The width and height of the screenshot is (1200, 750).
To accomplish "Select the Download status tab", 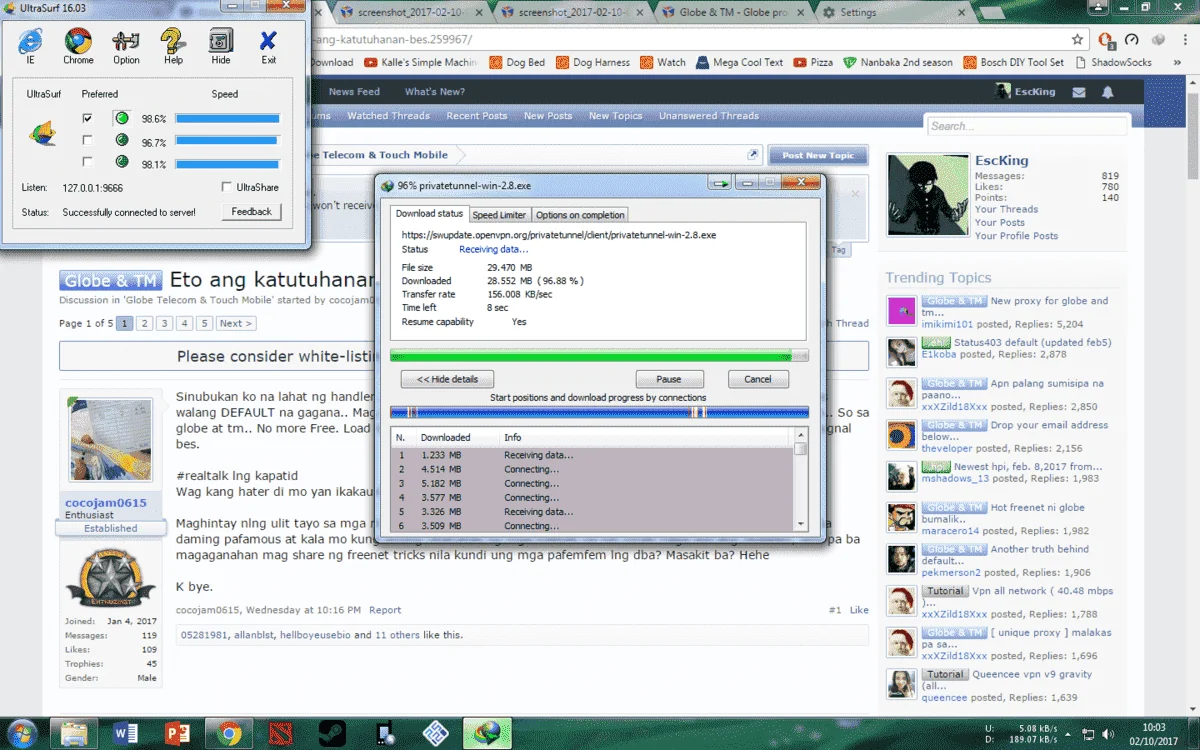I will [x=429, y=214].
